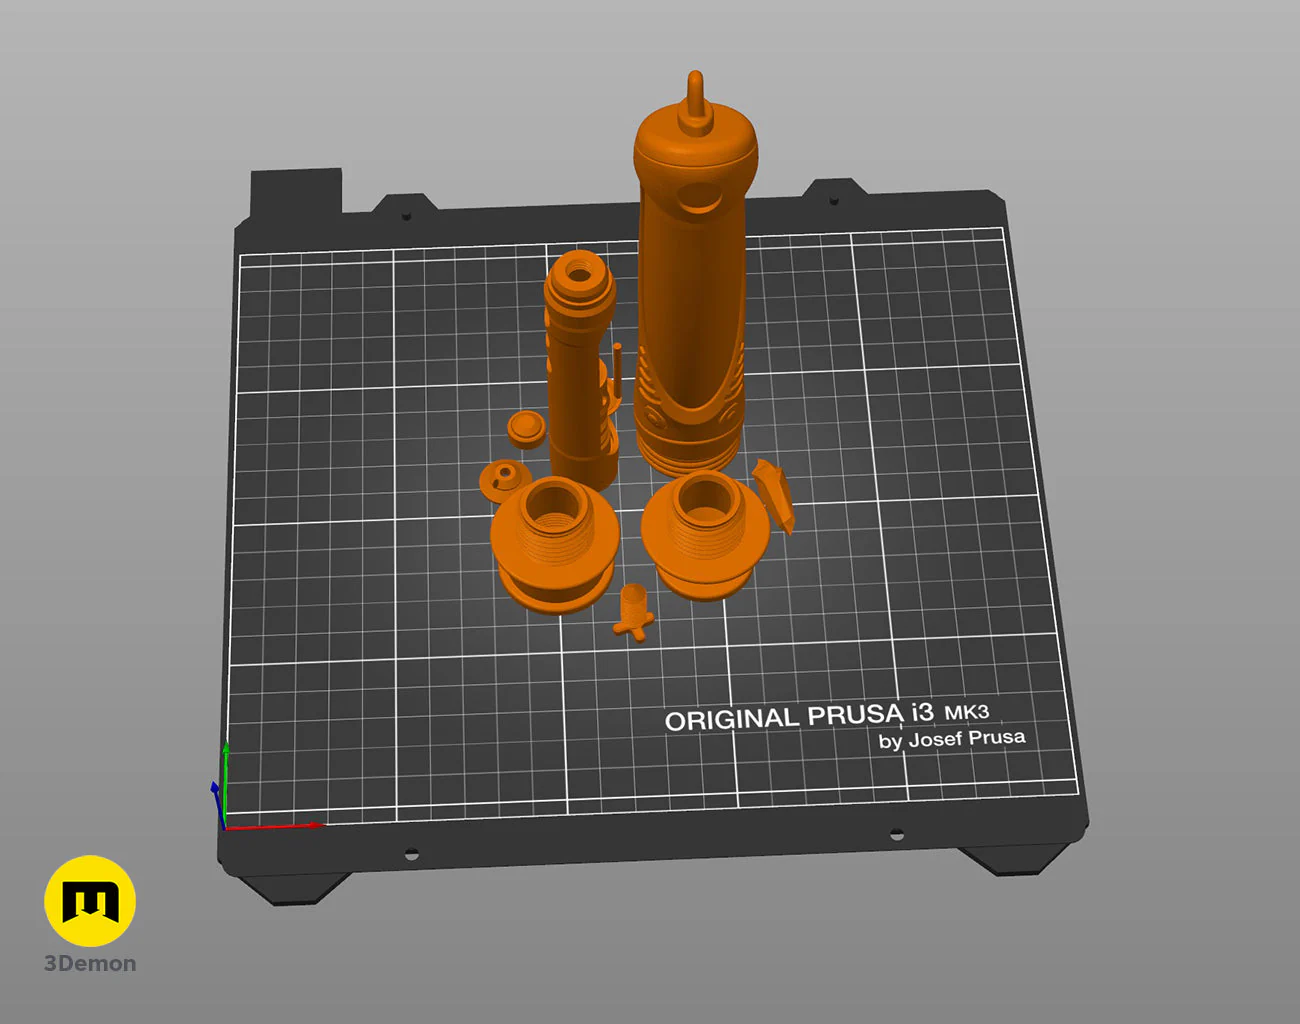
Task: Click the right threaded emitter cone part
Action: [705, 535]
